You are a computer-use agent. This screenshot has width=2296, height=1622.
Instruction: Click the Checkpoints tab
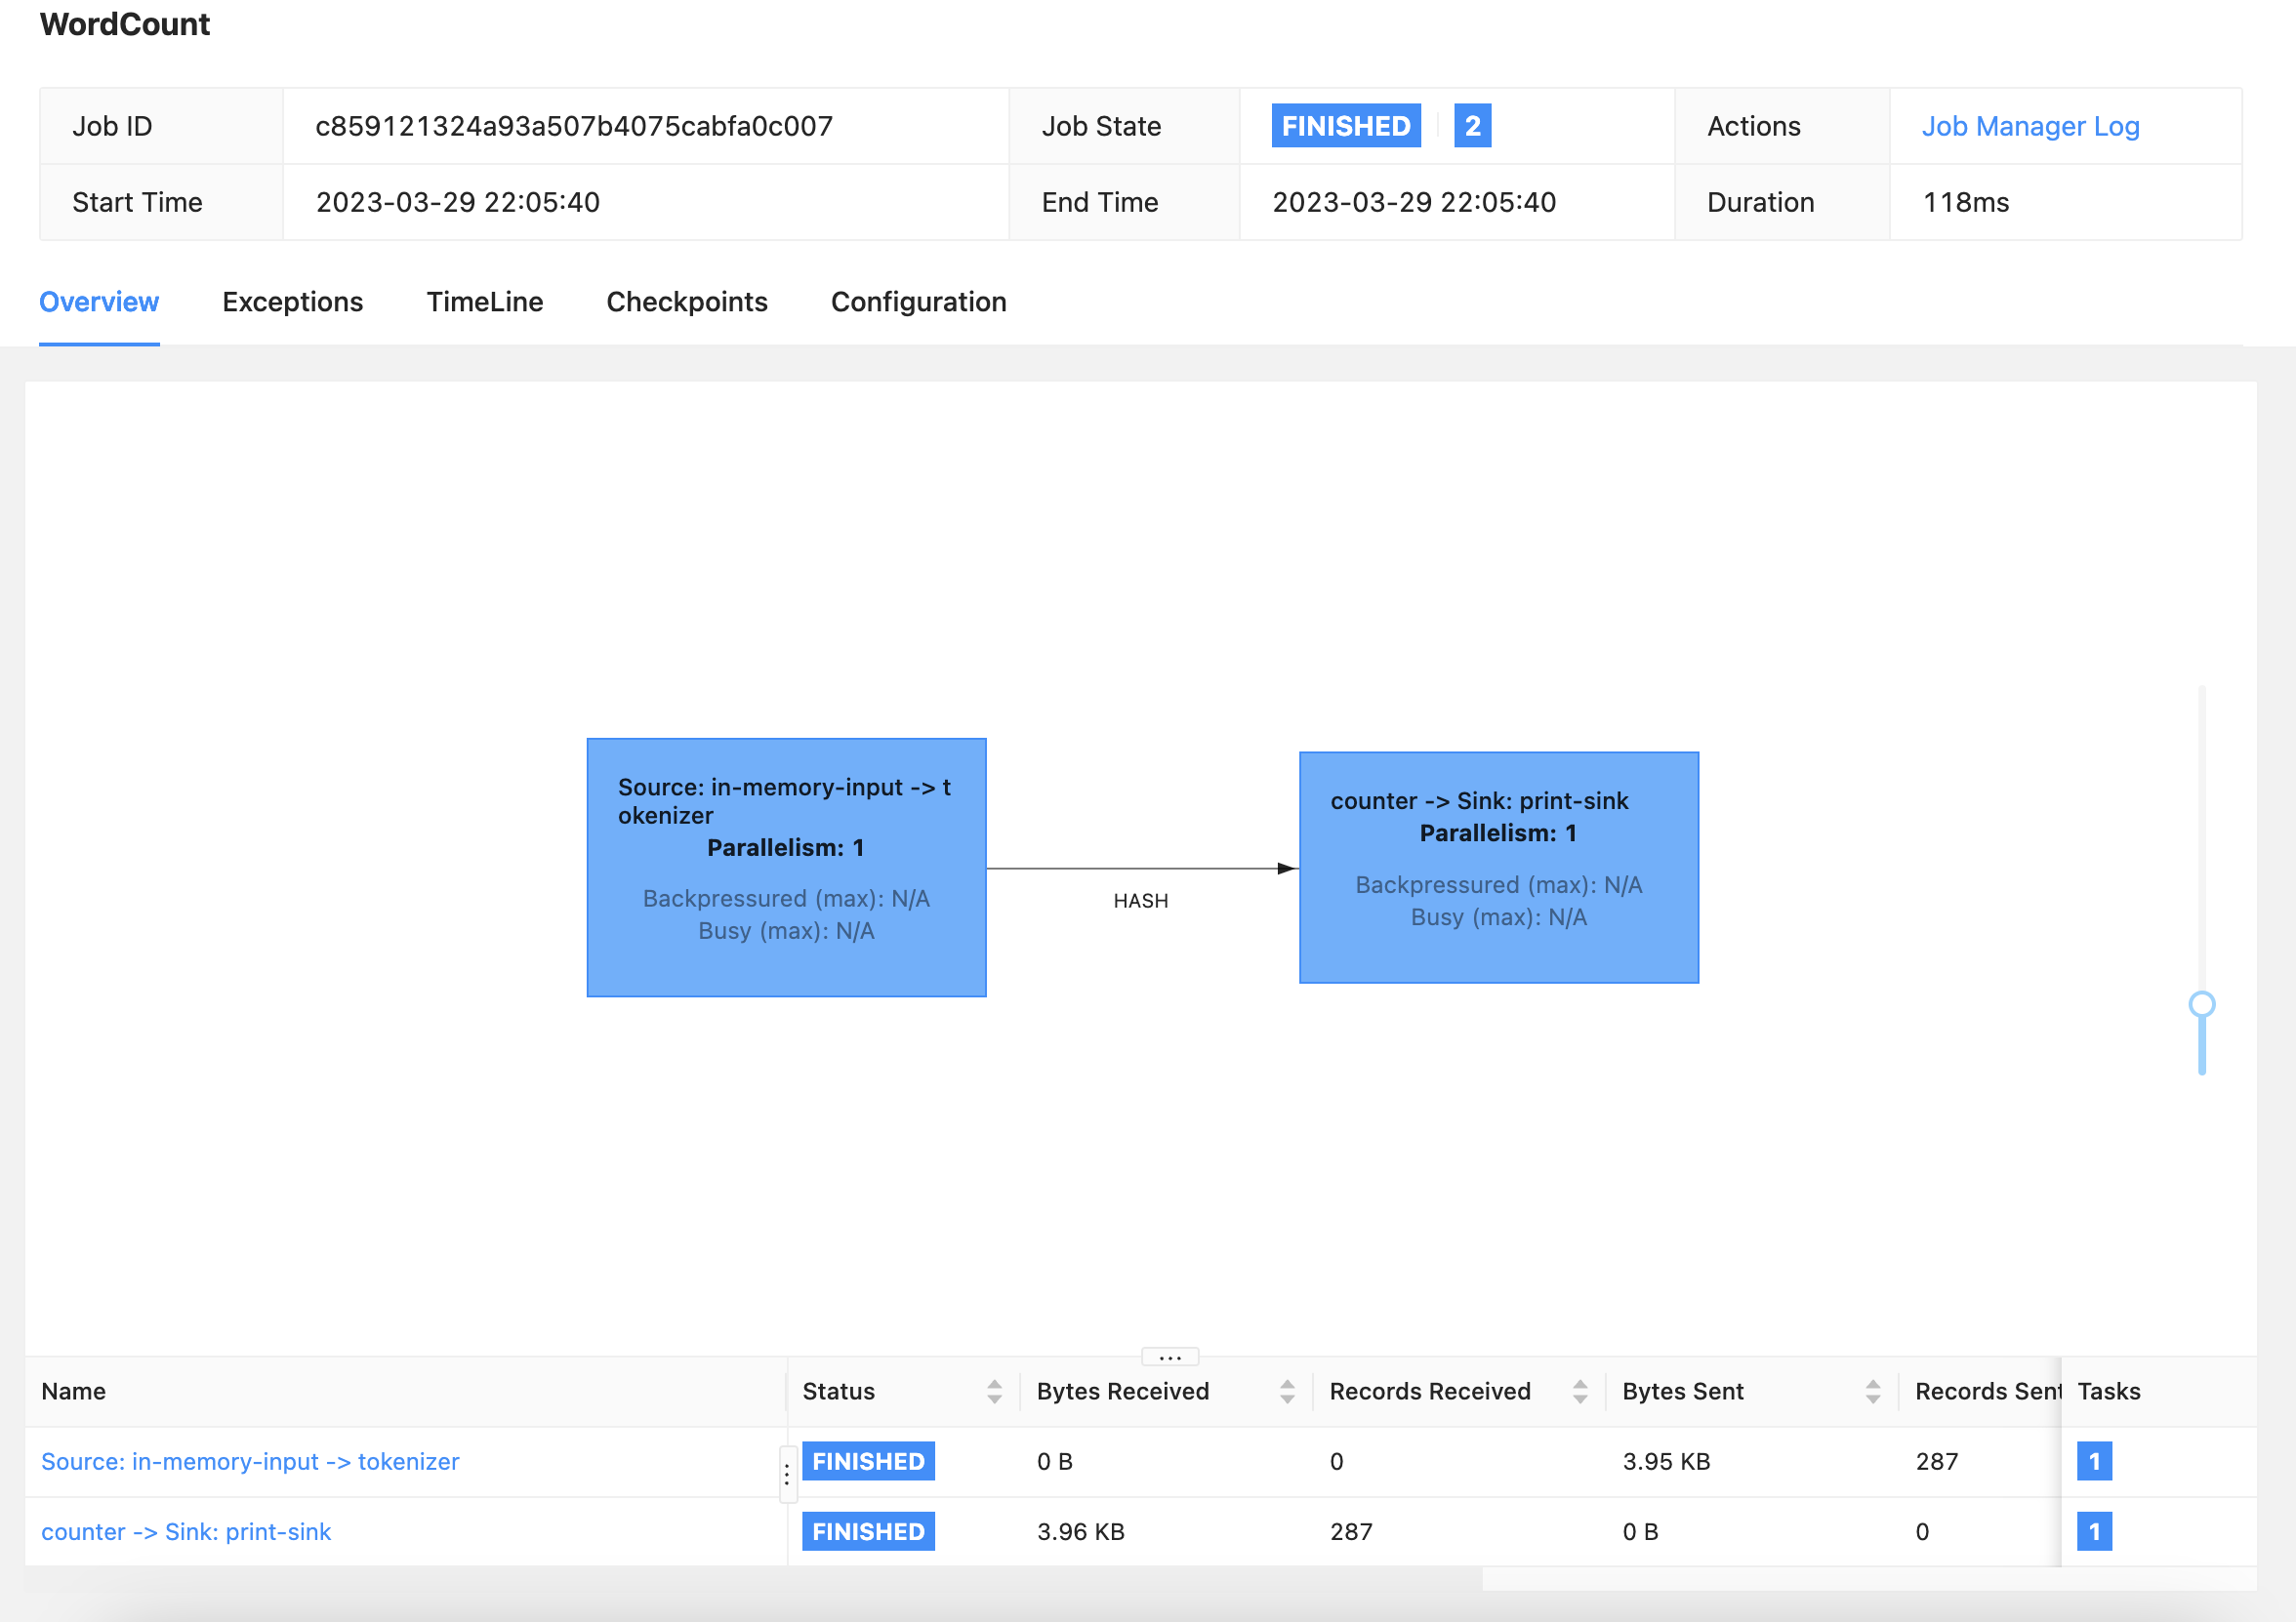(686, 302)
